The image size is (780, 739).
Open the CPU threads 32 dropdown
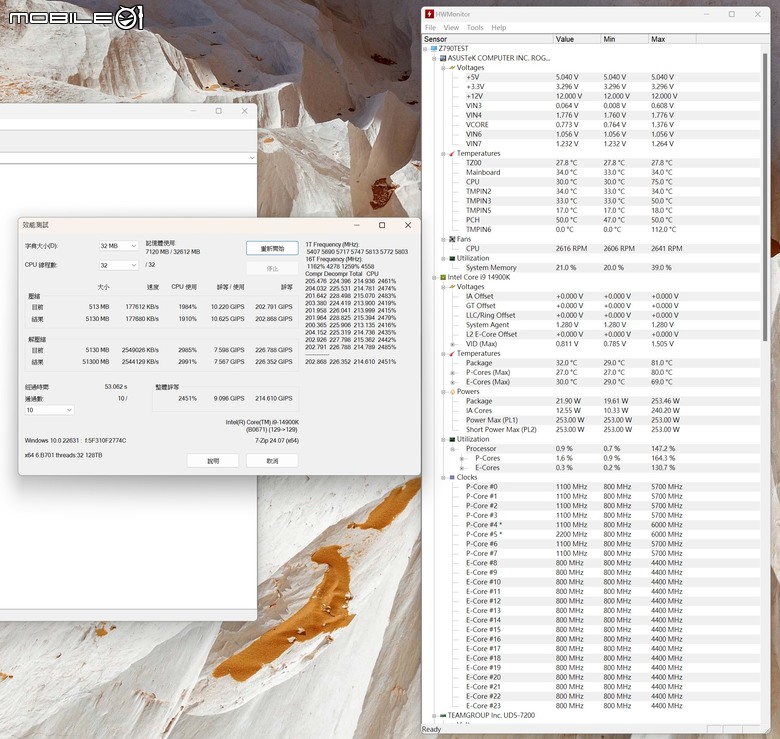[118, 265]
